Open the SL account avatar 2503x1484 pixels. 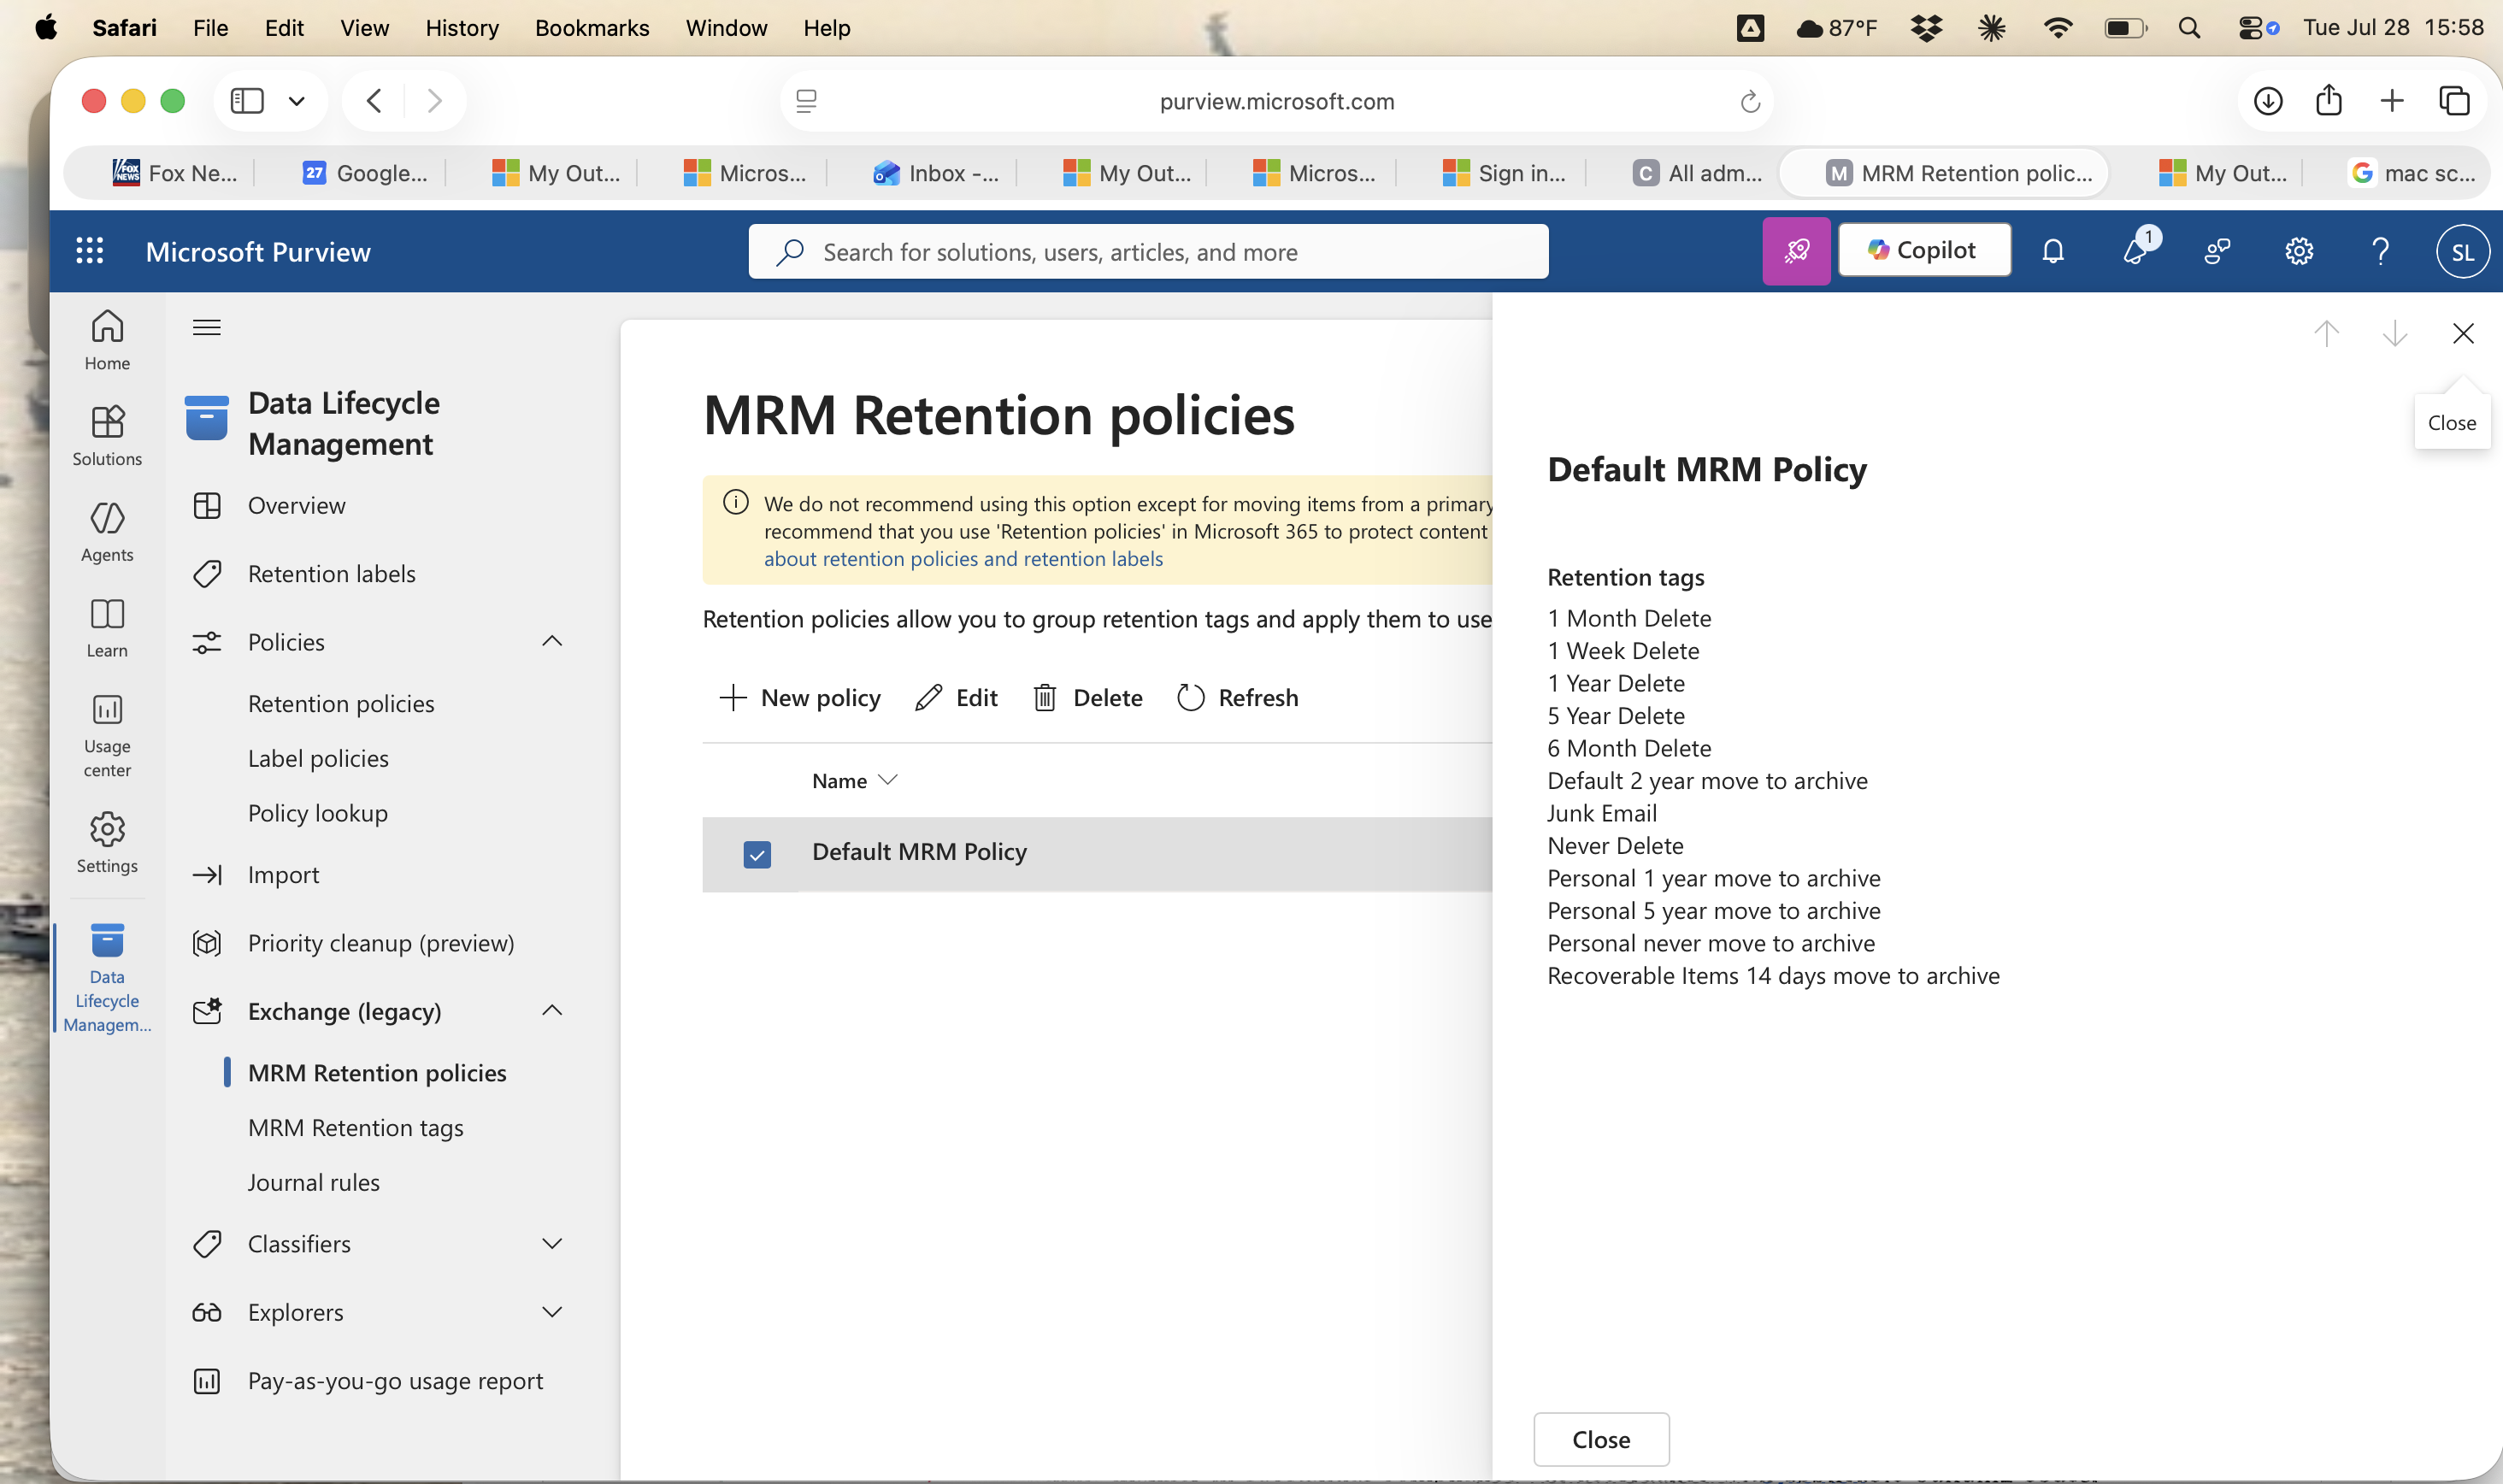click(2462, 251)
